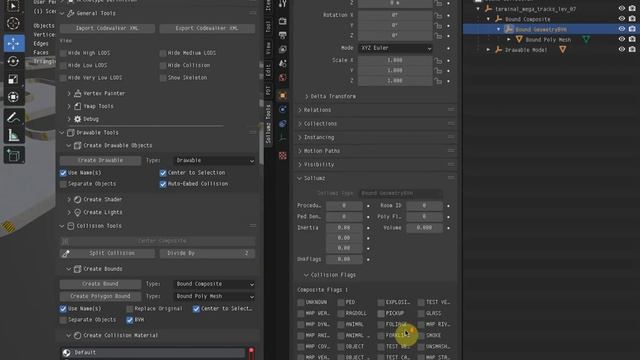The height and width of the screenshot is (360, 640).
Task: Click Import Codewalker XML button
Action: tap(107, 28)
